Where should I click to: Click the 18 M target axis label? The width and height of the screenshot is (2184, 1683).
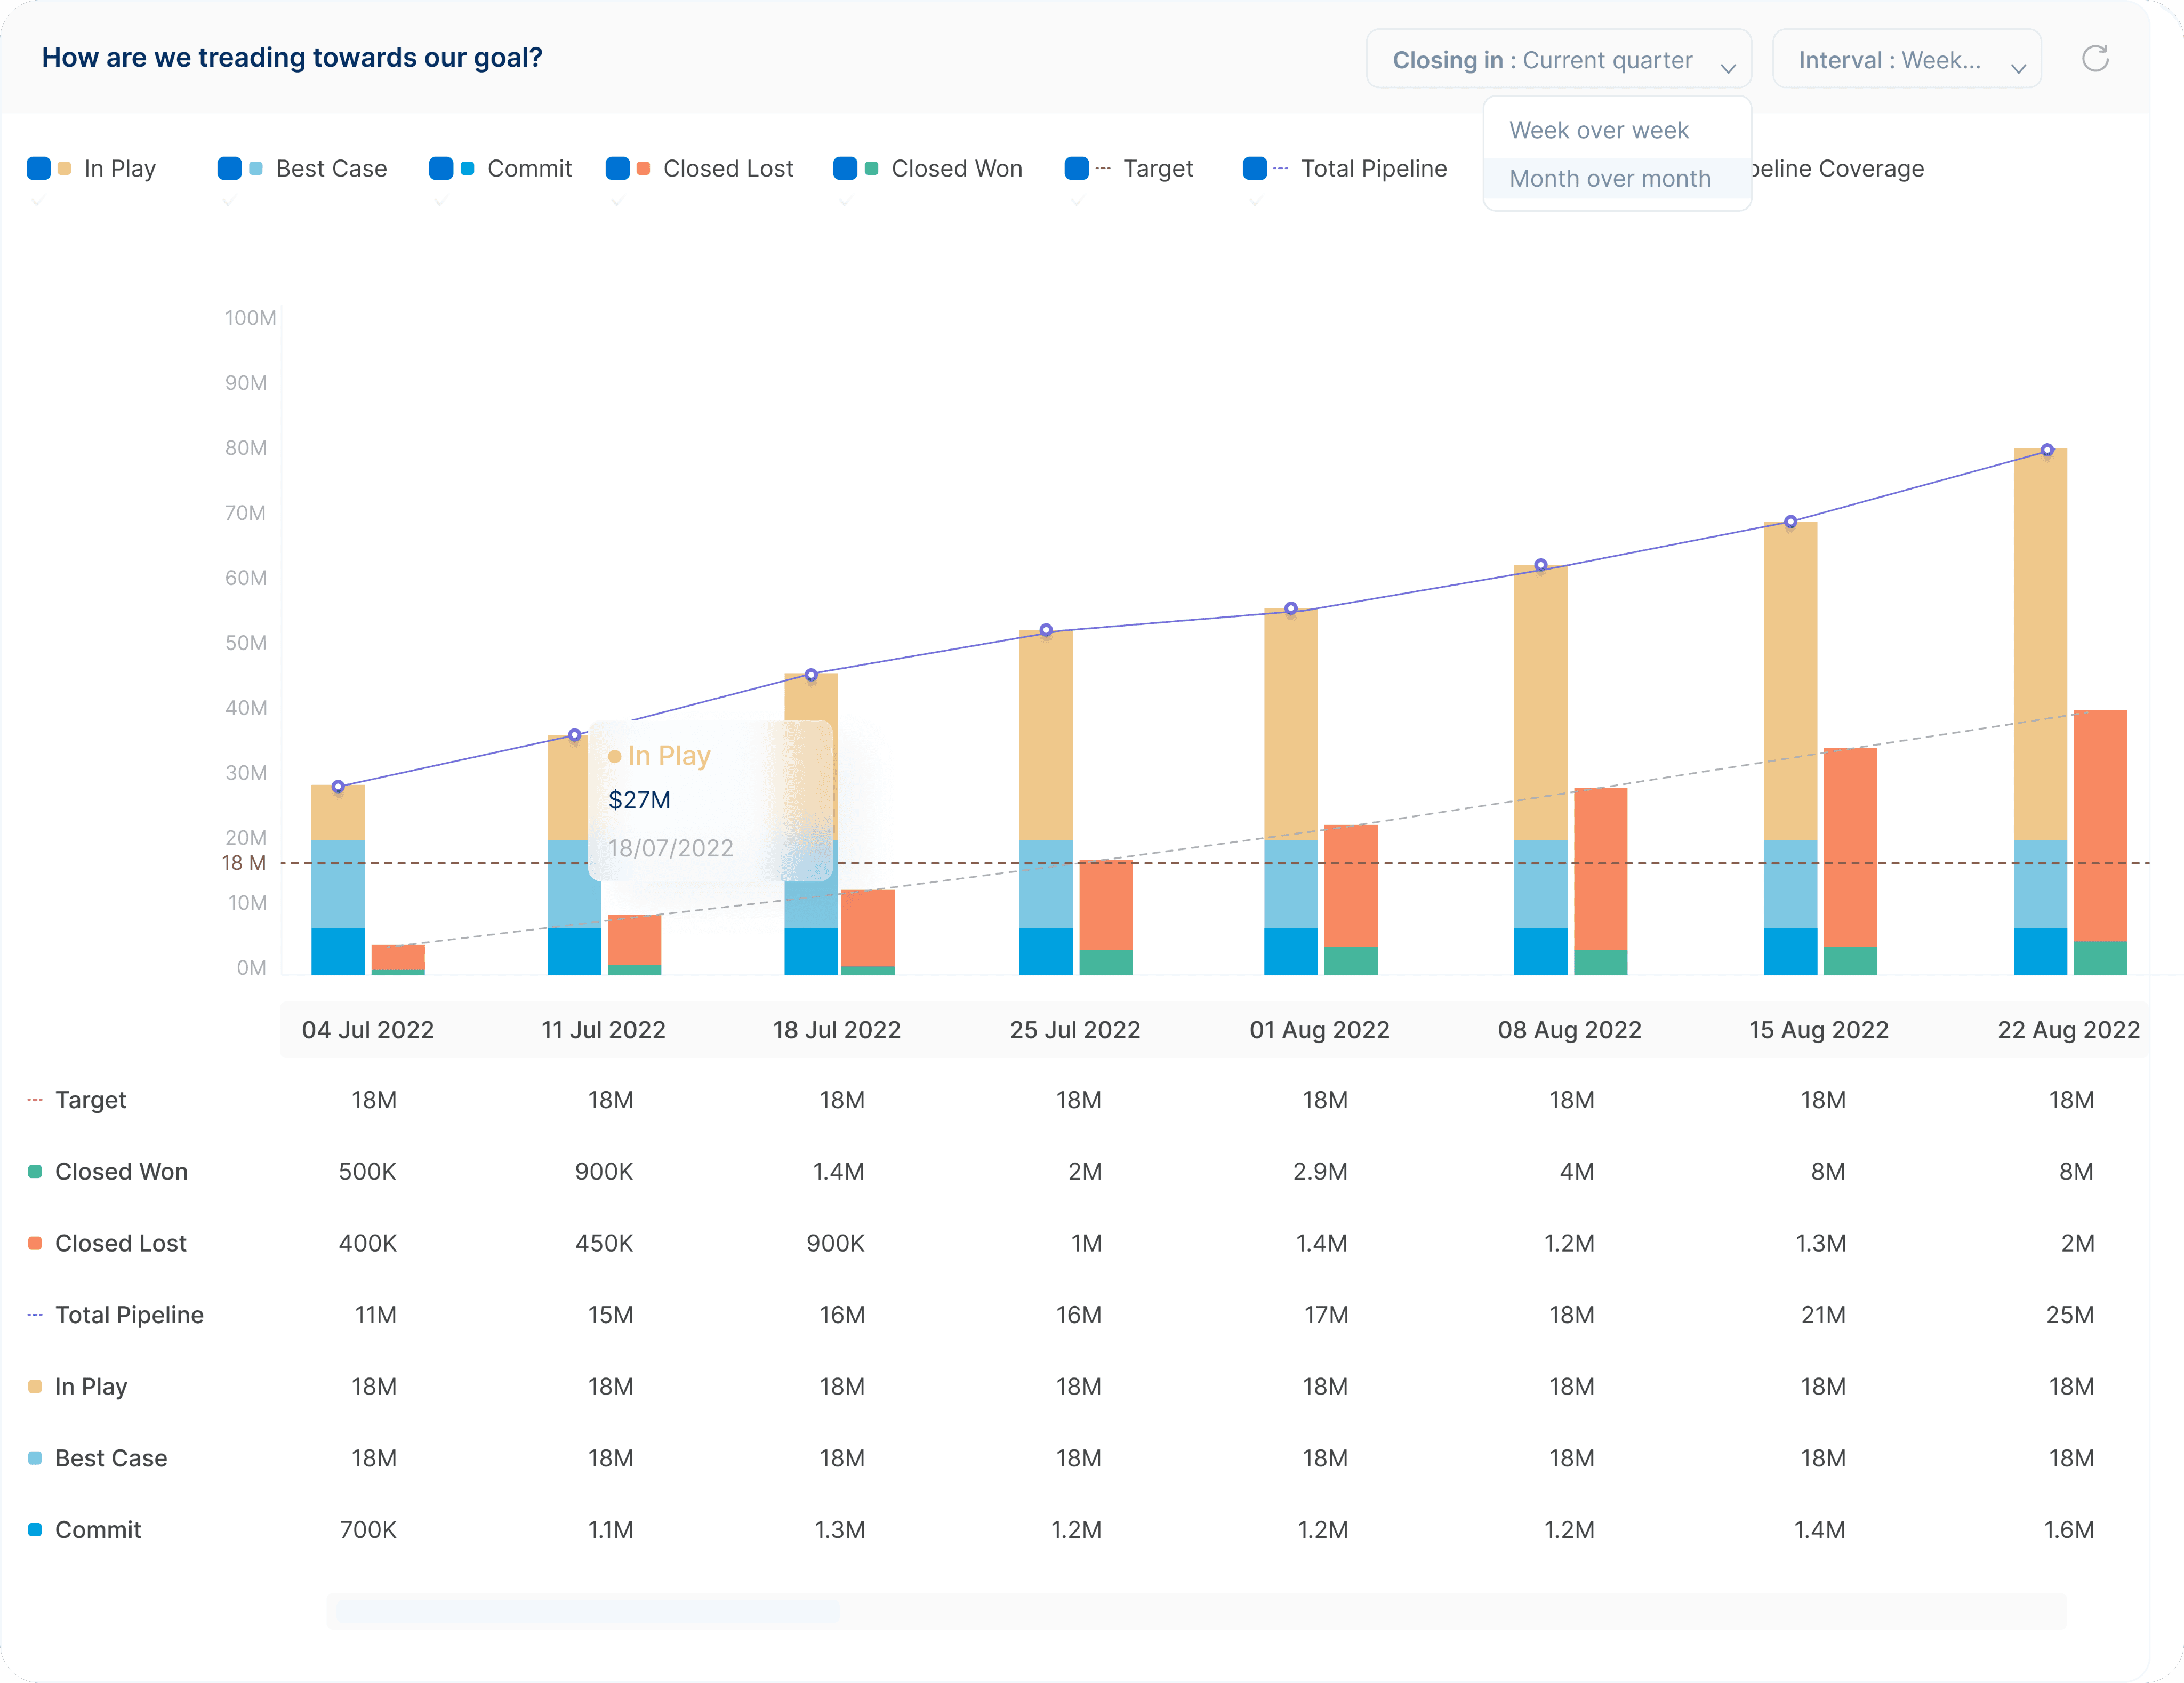point(243,863)
